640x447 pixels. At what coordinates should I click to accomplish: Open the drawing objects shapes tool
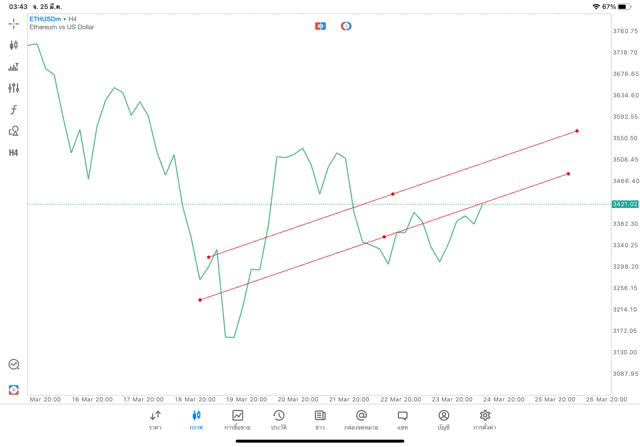point(14,131)
